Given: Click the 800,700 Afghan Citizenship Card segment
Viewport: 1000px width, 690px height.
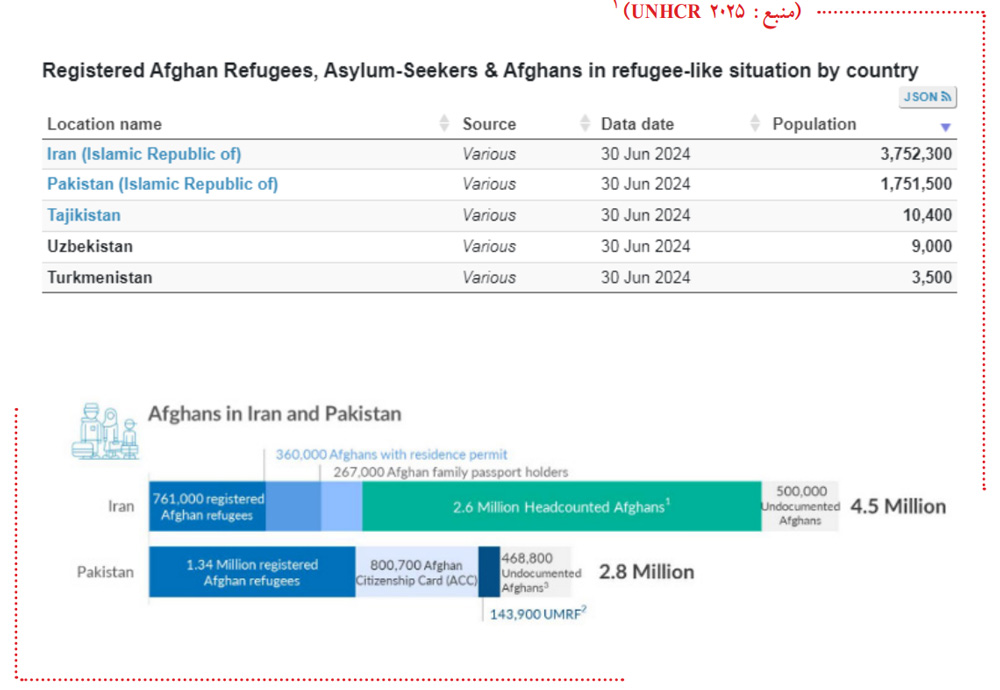Looking at the screenshot, I should [416, 572].
